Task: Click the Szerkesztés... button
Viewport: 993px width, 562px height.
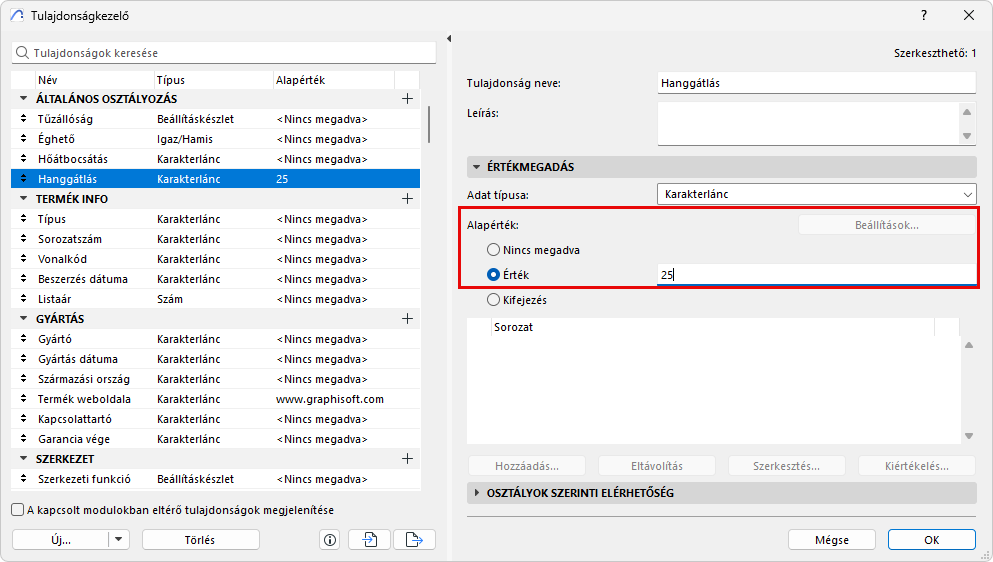Action: tap(787, 466)
